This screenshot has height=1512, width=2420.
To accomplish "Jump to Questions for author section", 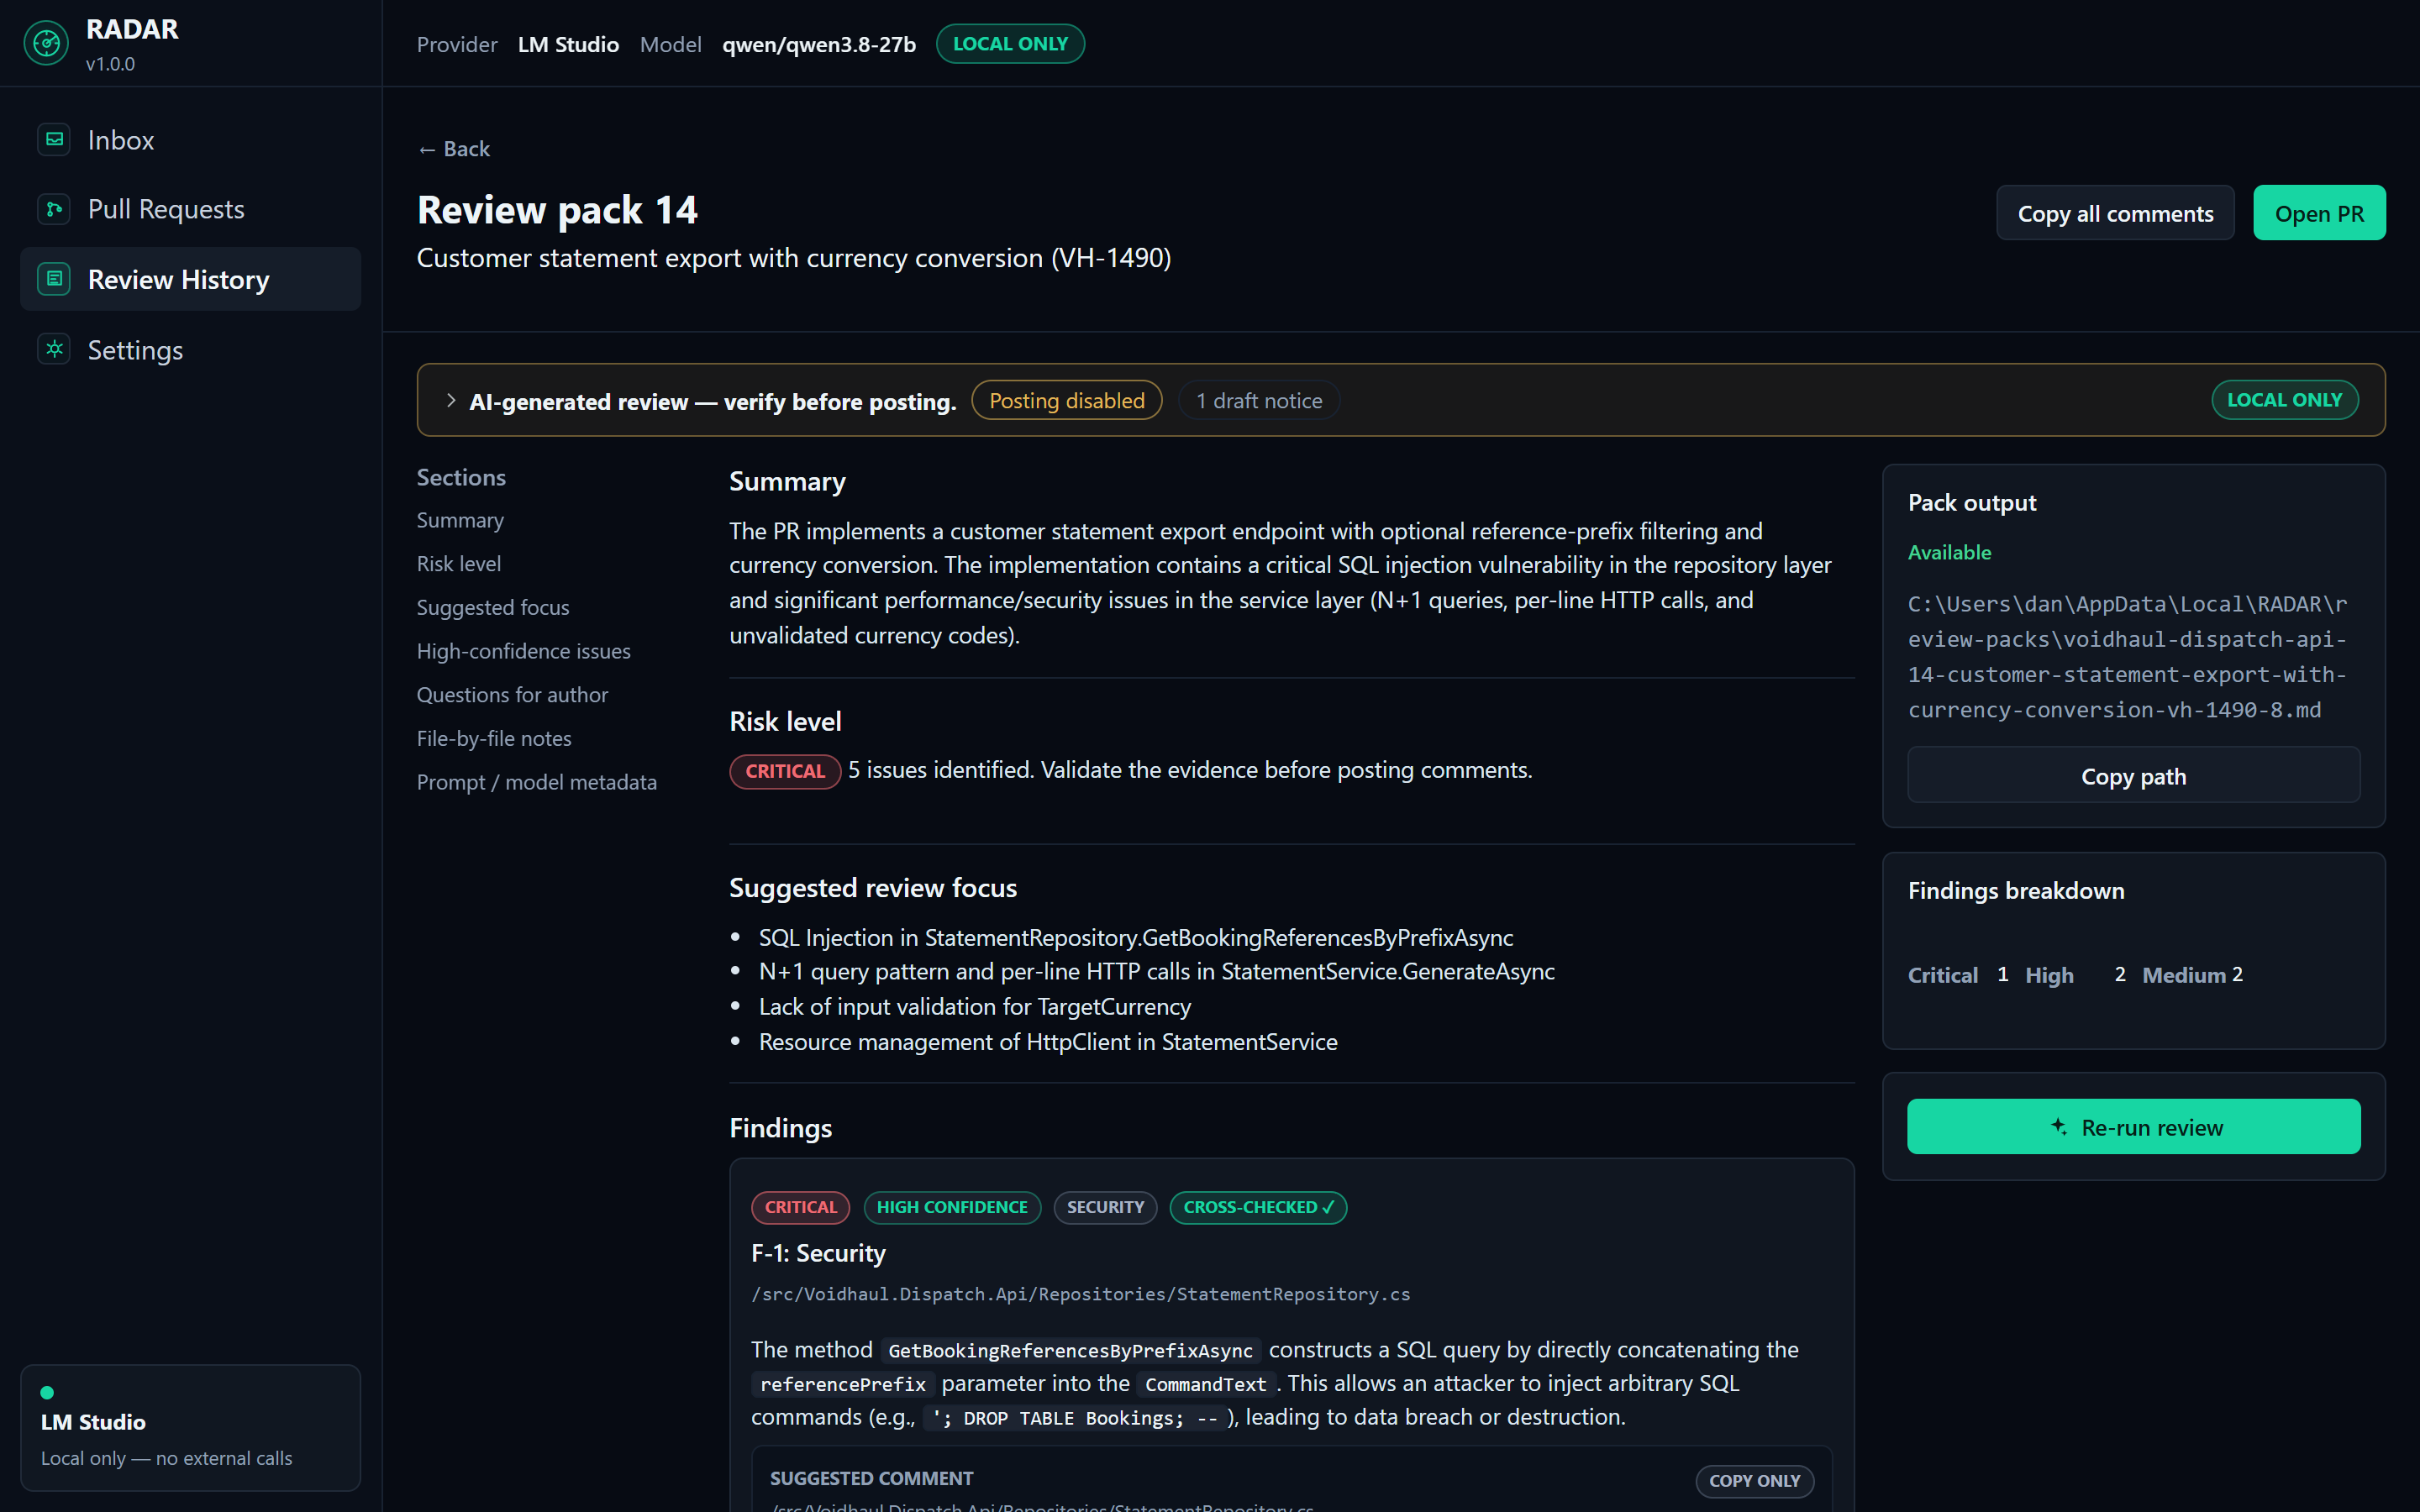I will point(512,694).
